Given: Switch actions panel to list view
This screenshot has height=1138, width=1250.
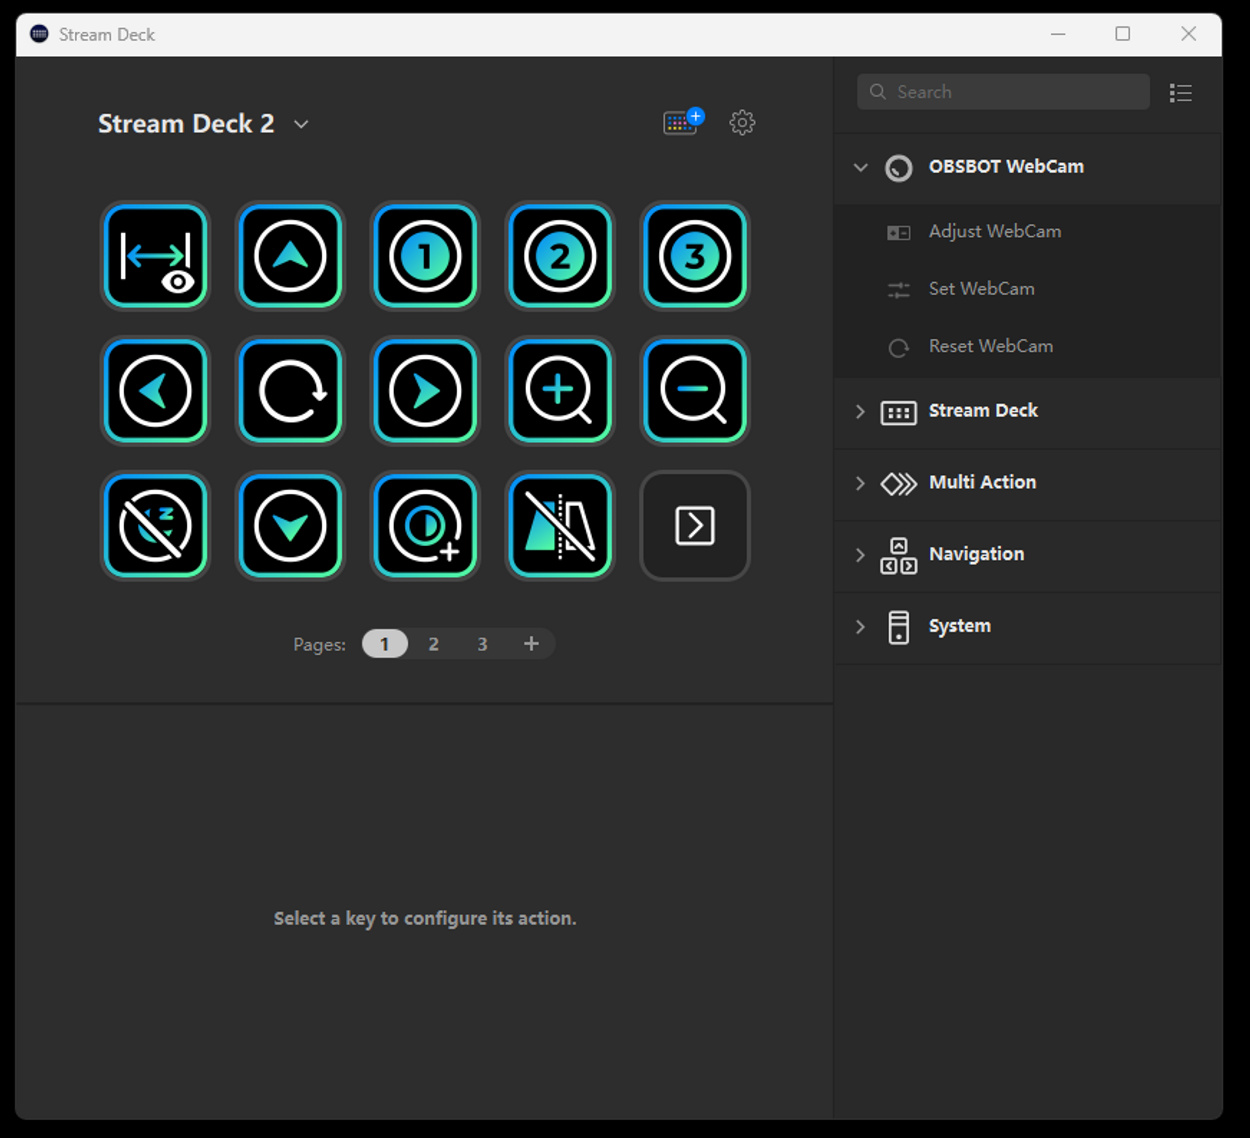Looking at the screenshot, I should pos(1181,92).
